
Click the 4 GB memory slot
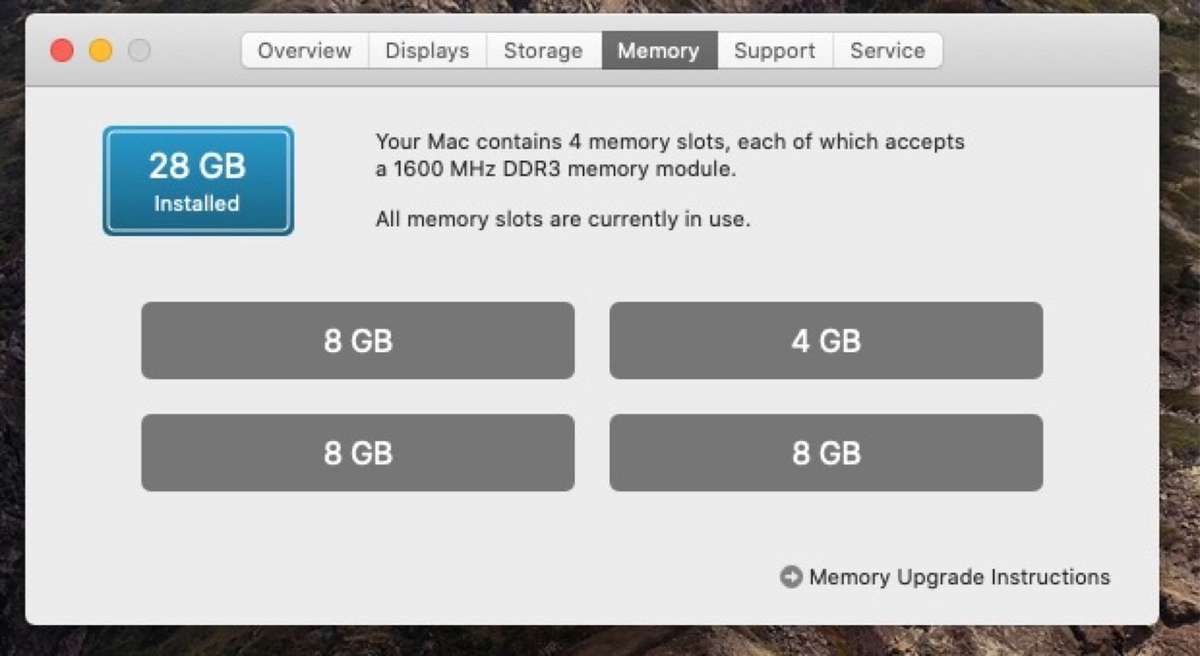[x=826, y=340]
